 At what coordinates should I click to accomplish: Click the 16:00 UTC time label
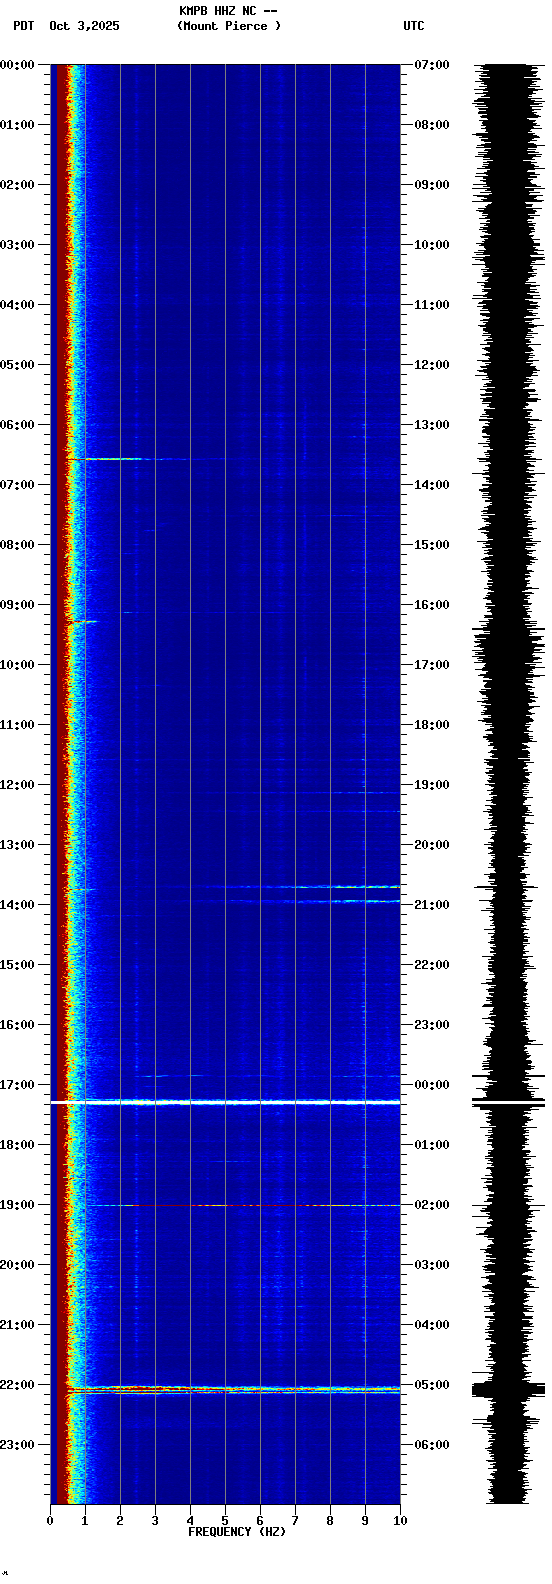[432, 605]
